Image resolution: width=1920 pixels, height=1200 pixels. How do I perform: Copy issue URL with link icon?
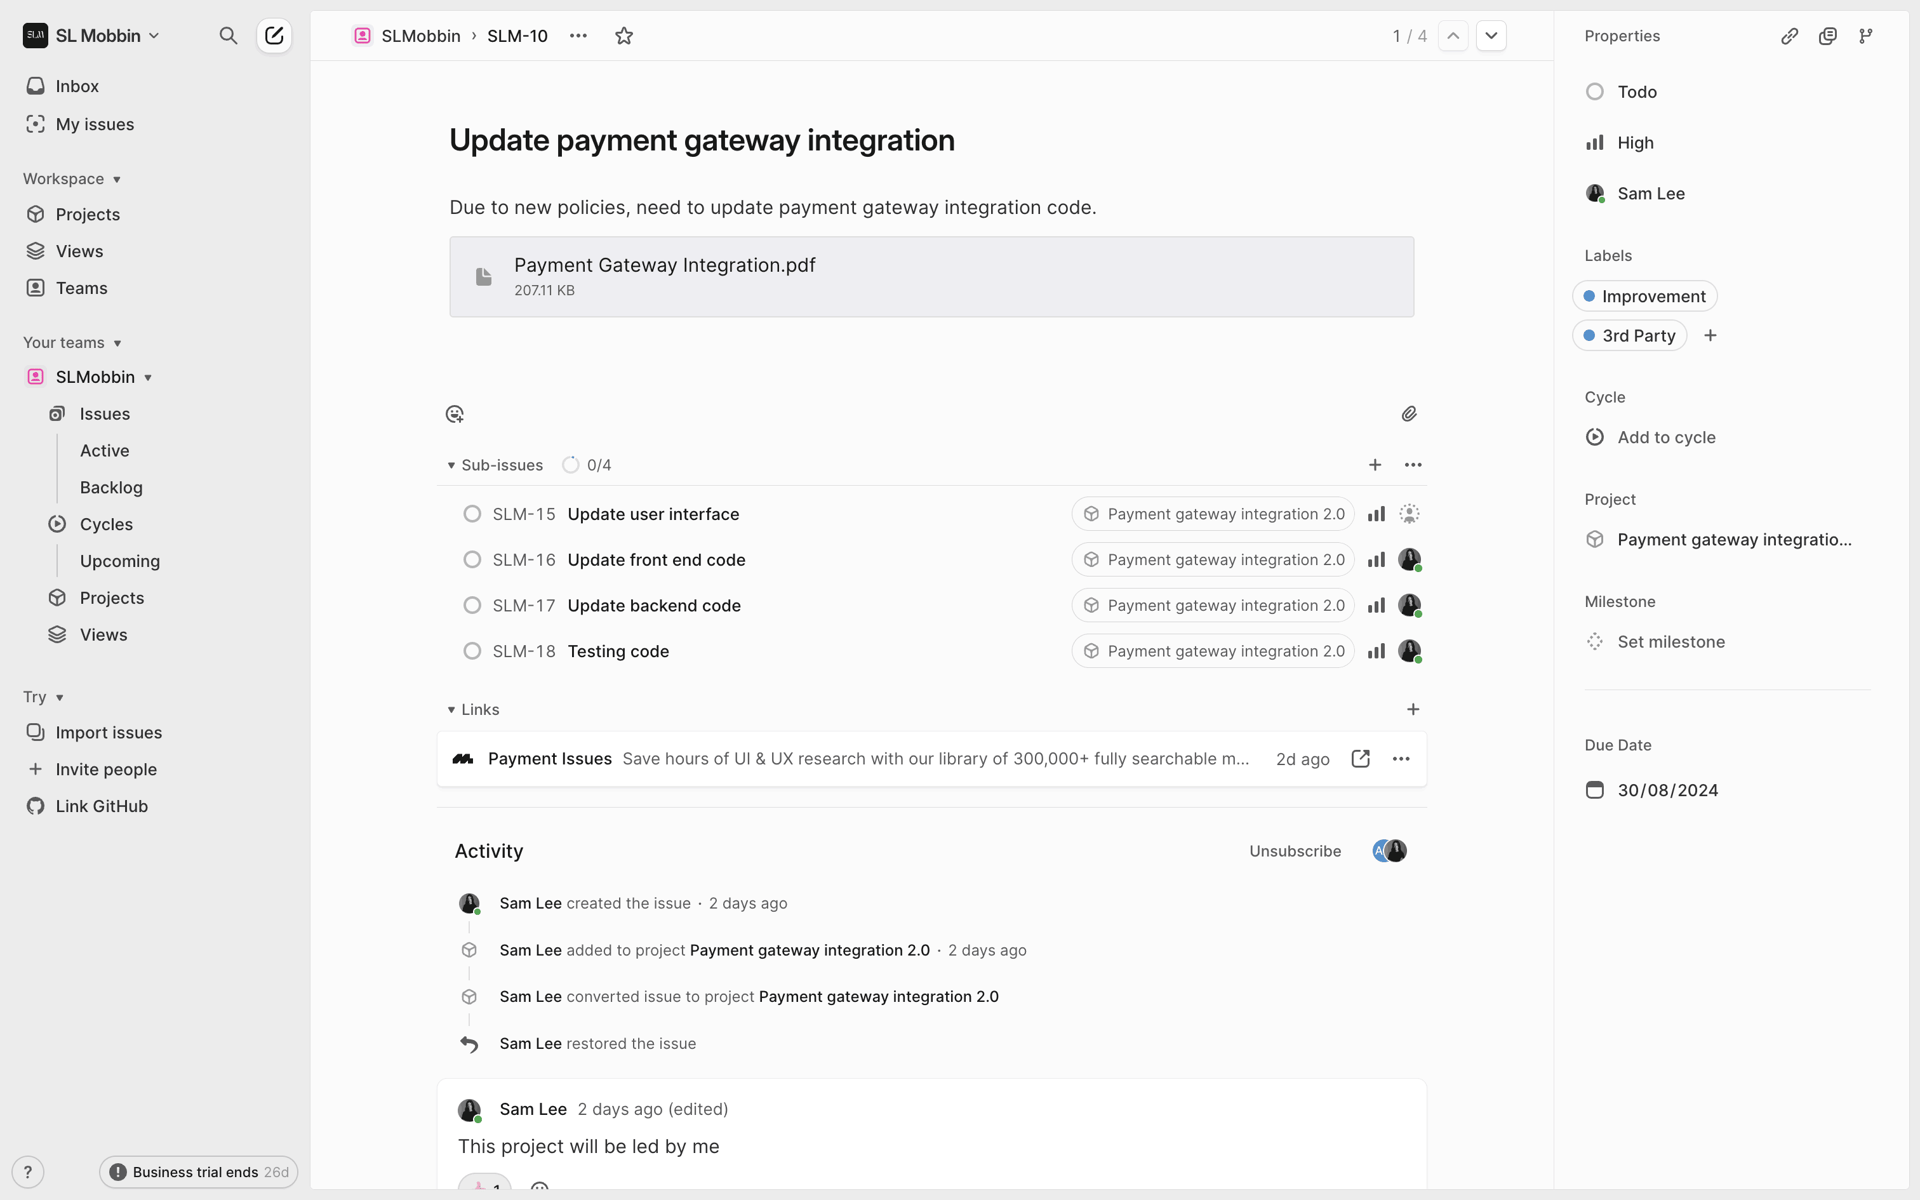point(1790,36)
